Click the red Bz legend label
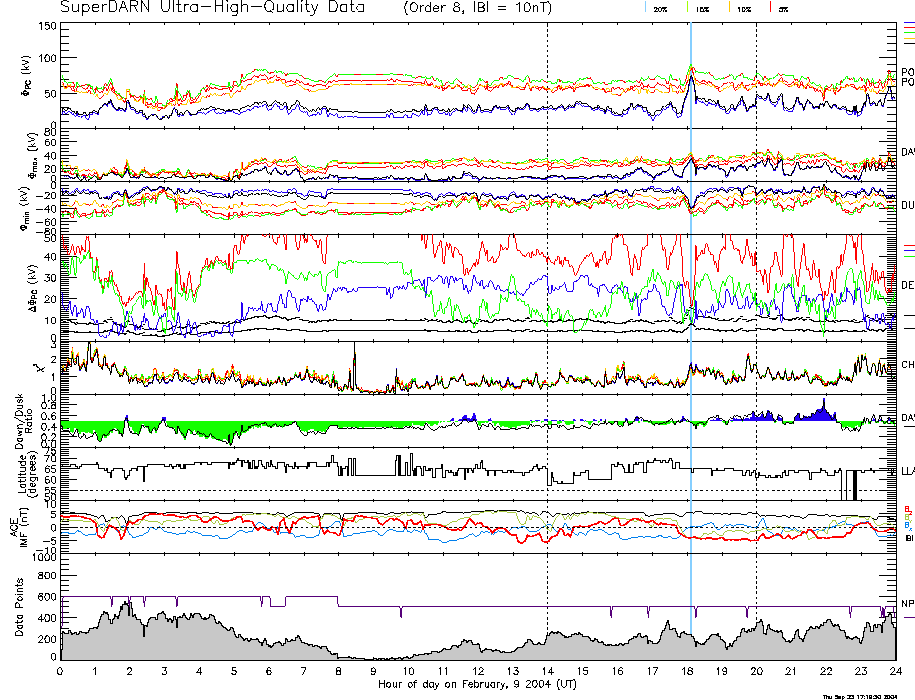The height and width of the screenshot is (700, 915). (x=907, y=509)
